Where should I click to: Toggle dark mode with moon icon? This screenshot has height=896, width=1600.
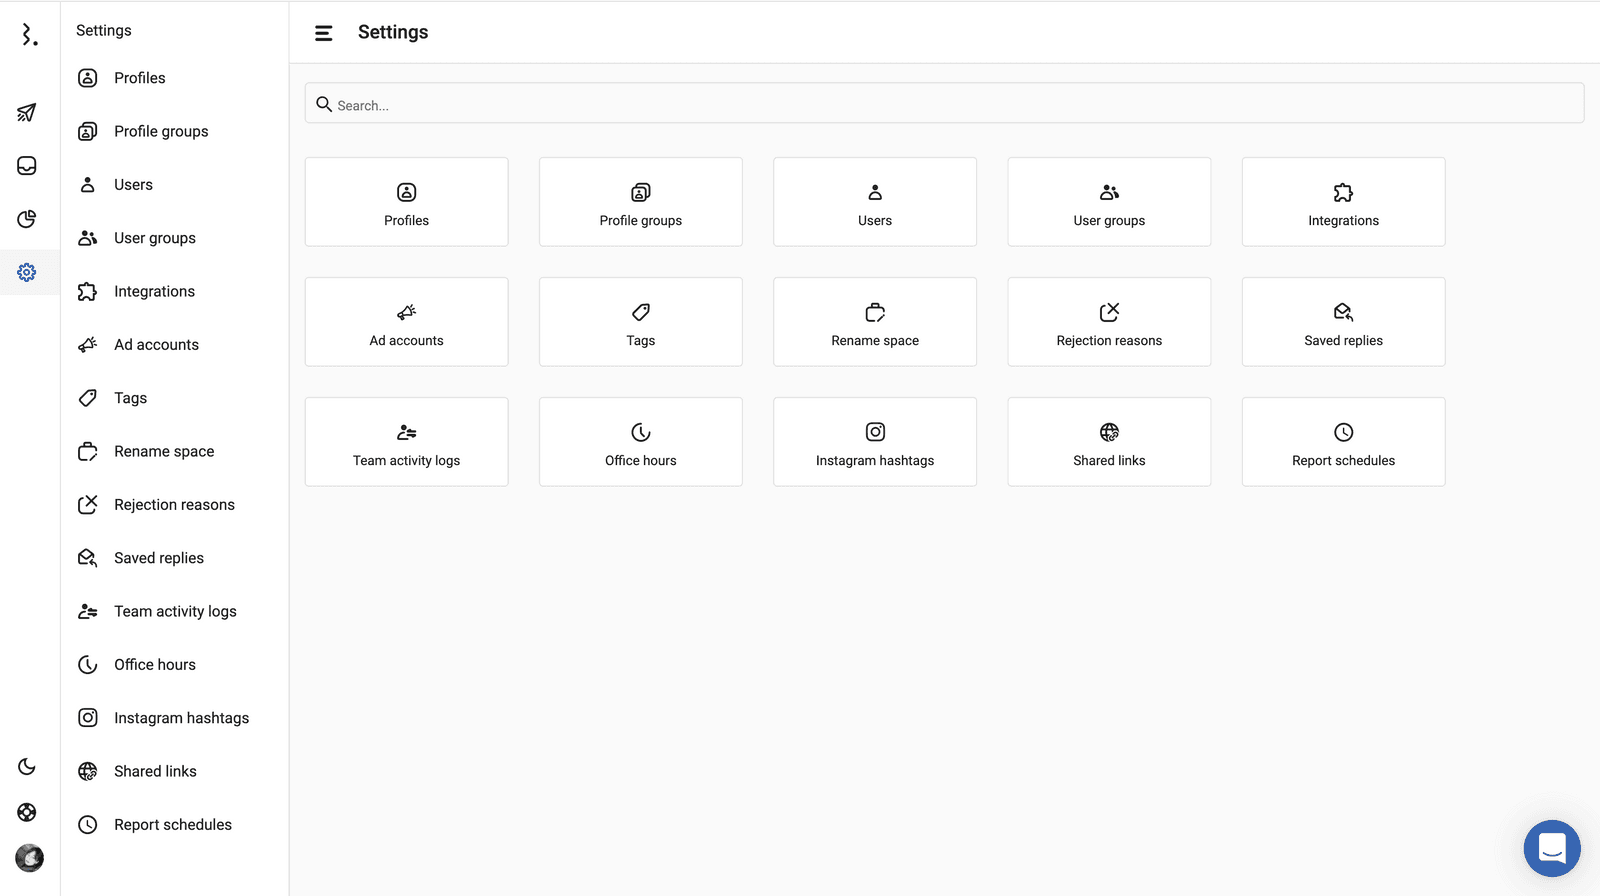(x=27, y=767)
